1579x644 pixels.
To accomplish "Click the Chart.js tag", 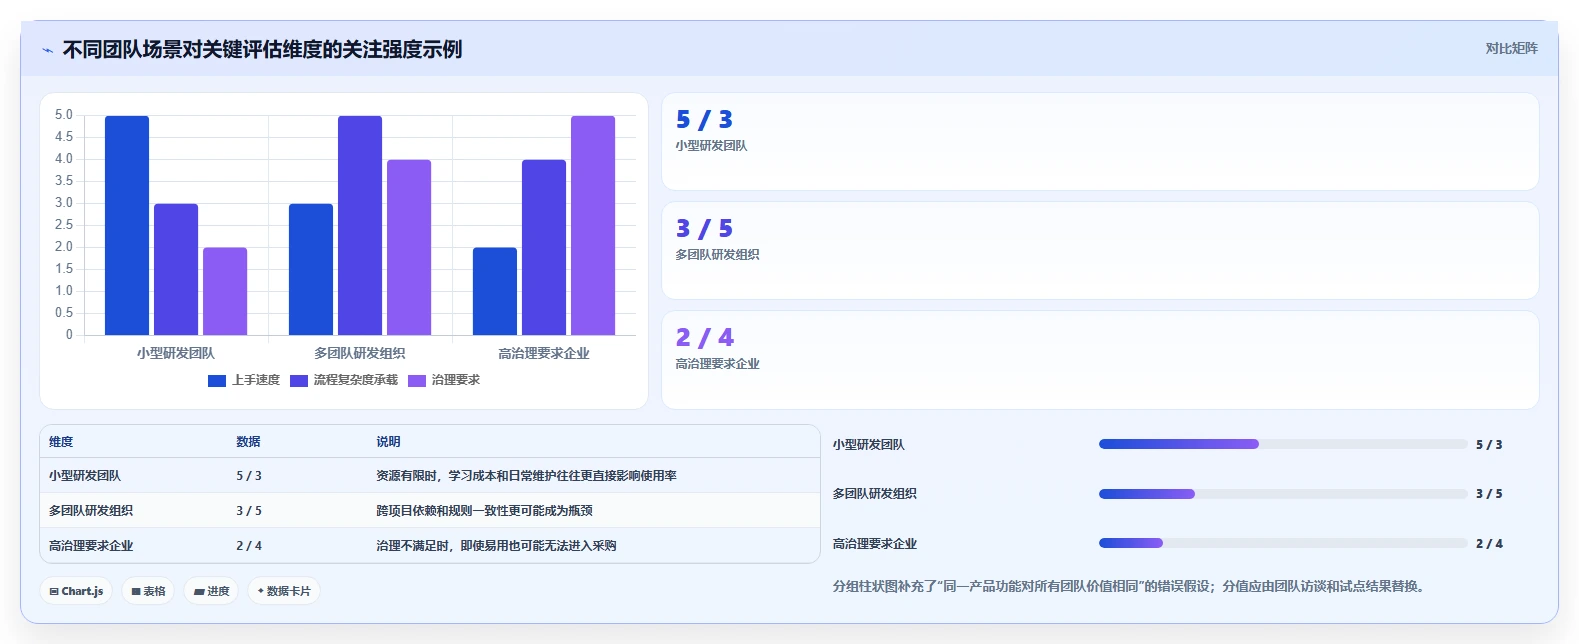I will [x=76, y=591].
